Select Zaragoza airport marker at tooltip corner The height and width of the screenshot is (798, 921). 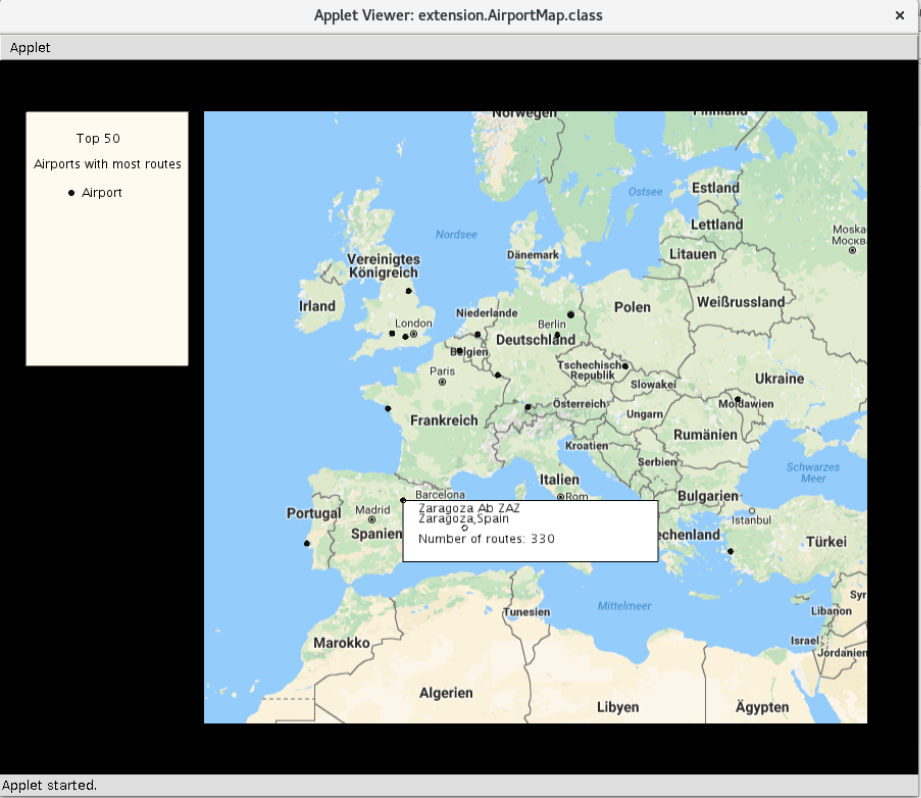coord(403,500)
